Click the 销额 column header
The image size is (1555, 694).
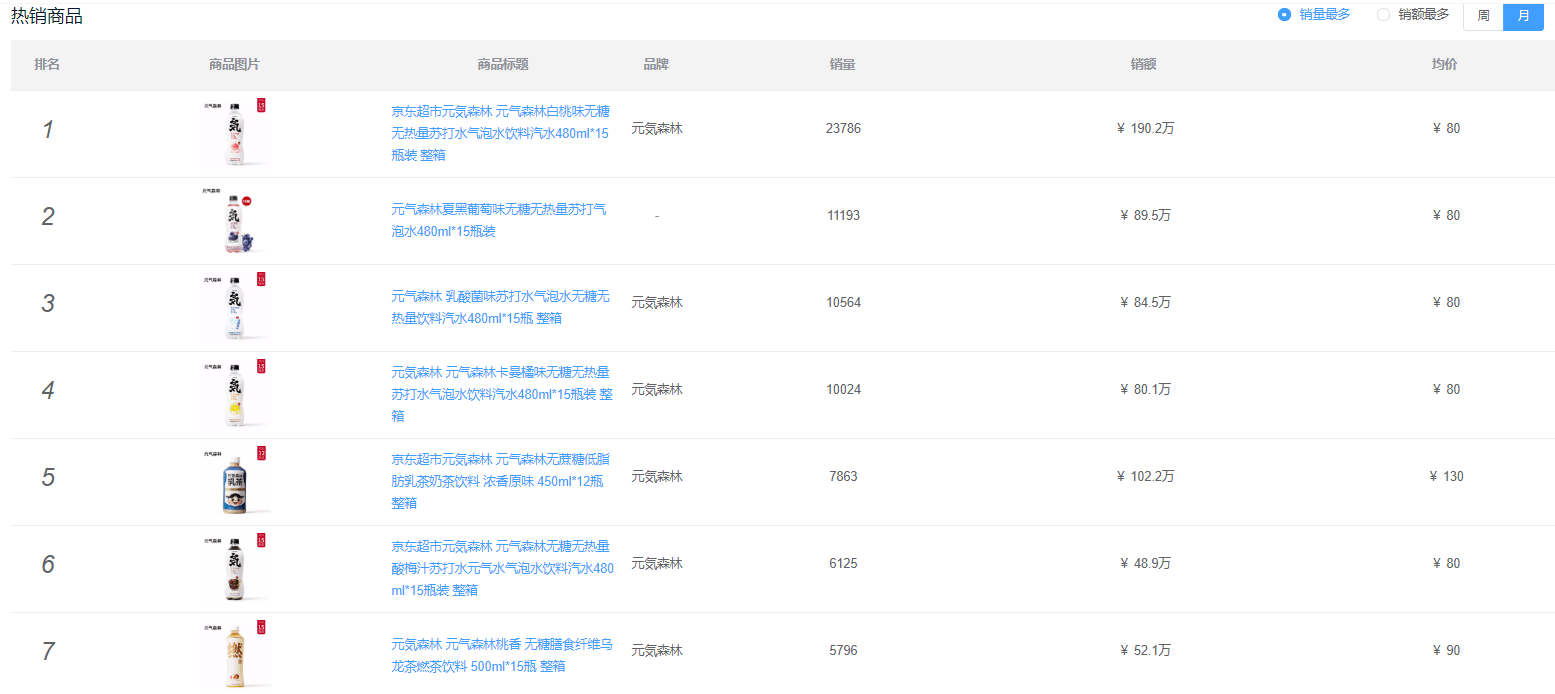(1143, 65)
